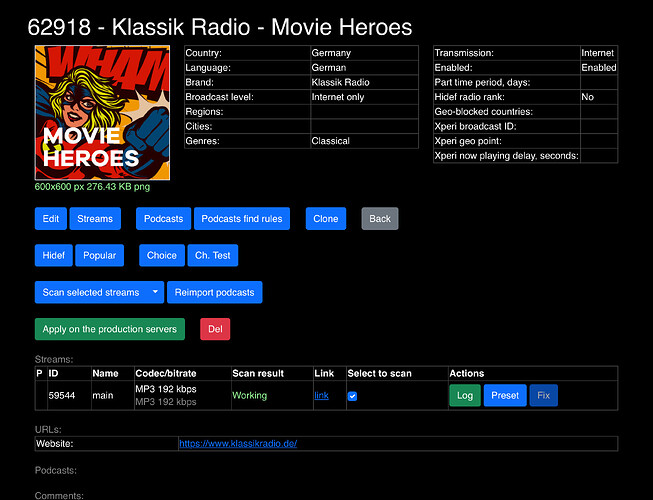The image size is (653, 500).
Task: Click the 'Classical' genre value
Action: pos(330,141)
